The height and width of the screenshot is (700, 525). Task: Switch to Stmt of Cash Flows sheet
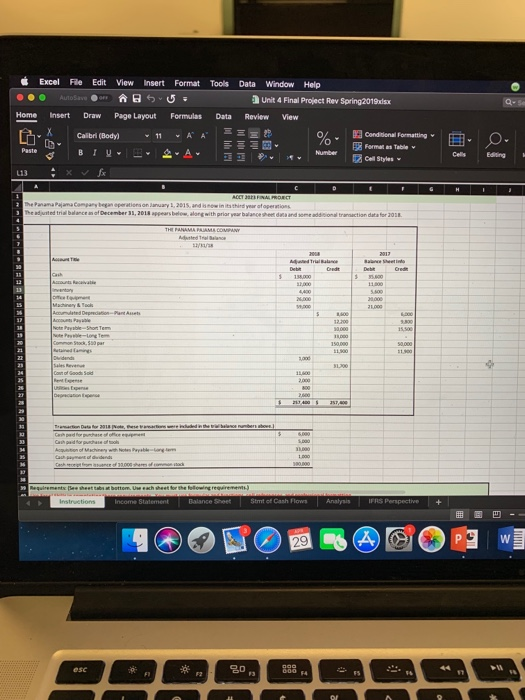pos(279,501)
